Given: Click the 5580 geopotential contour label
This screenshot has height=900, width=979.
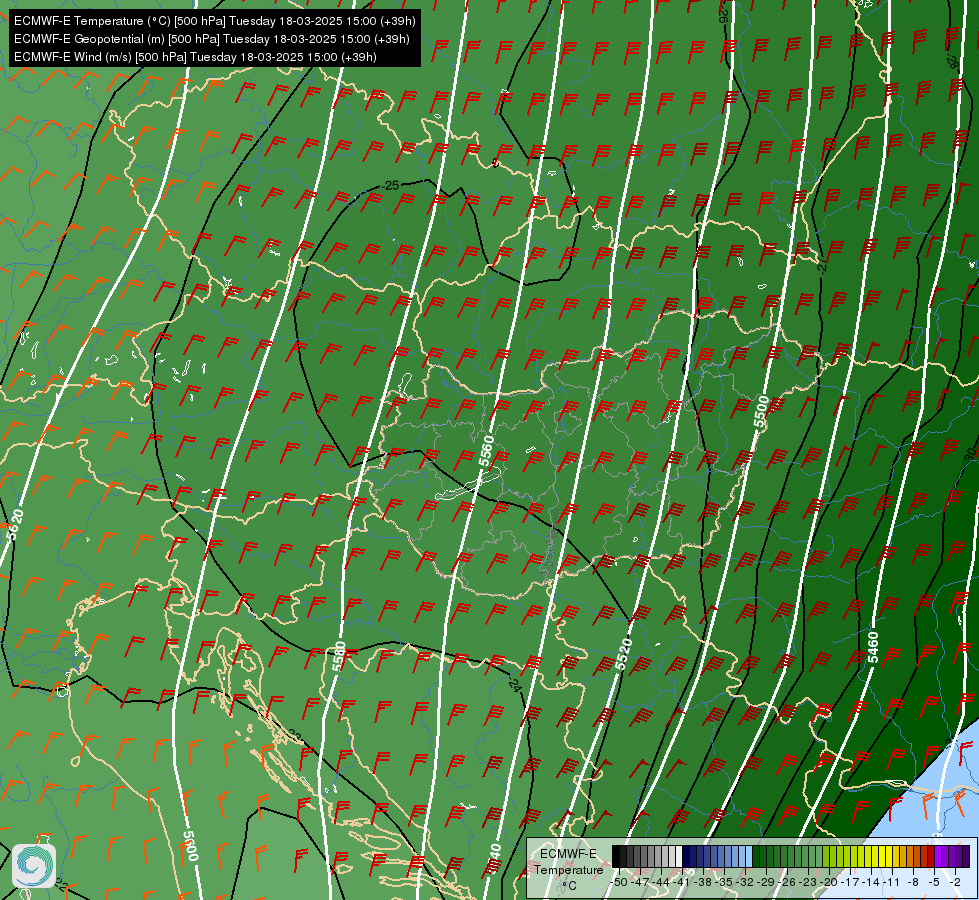Looking at the screenshot, I should click(x=338, y=656).
